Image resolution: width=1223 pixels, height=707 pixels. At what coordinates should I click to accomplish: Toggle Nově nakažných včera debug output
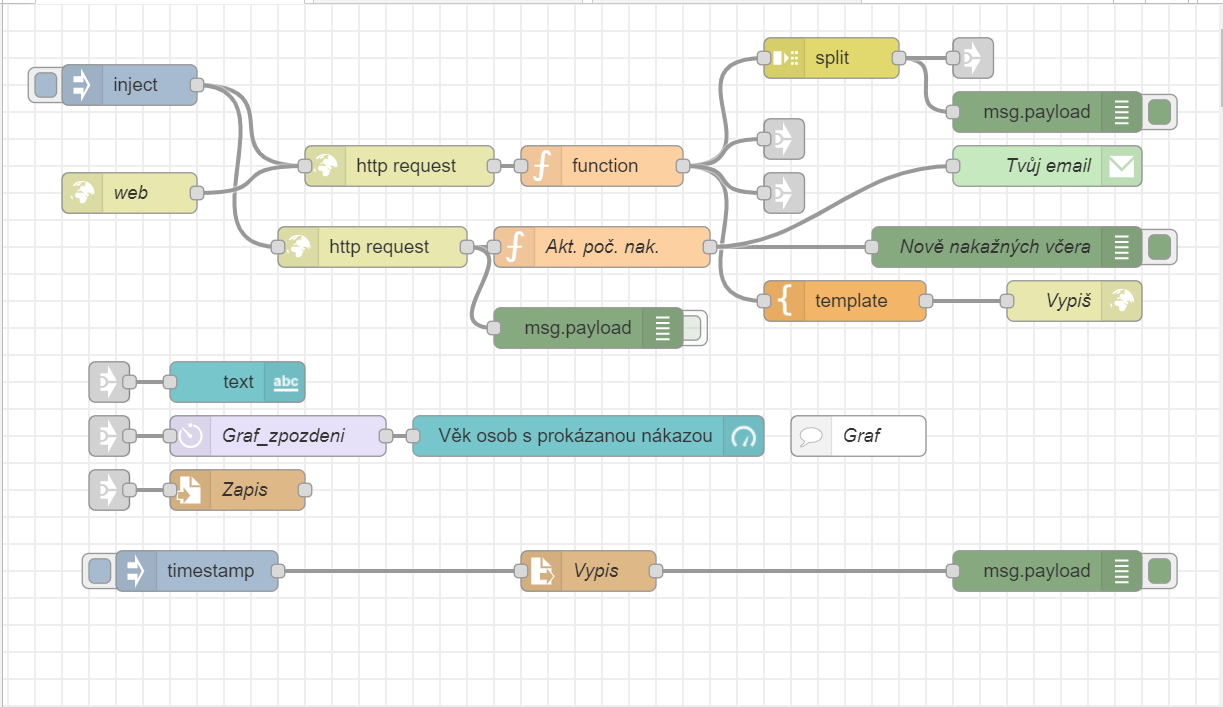click(x=1159, y=247)
